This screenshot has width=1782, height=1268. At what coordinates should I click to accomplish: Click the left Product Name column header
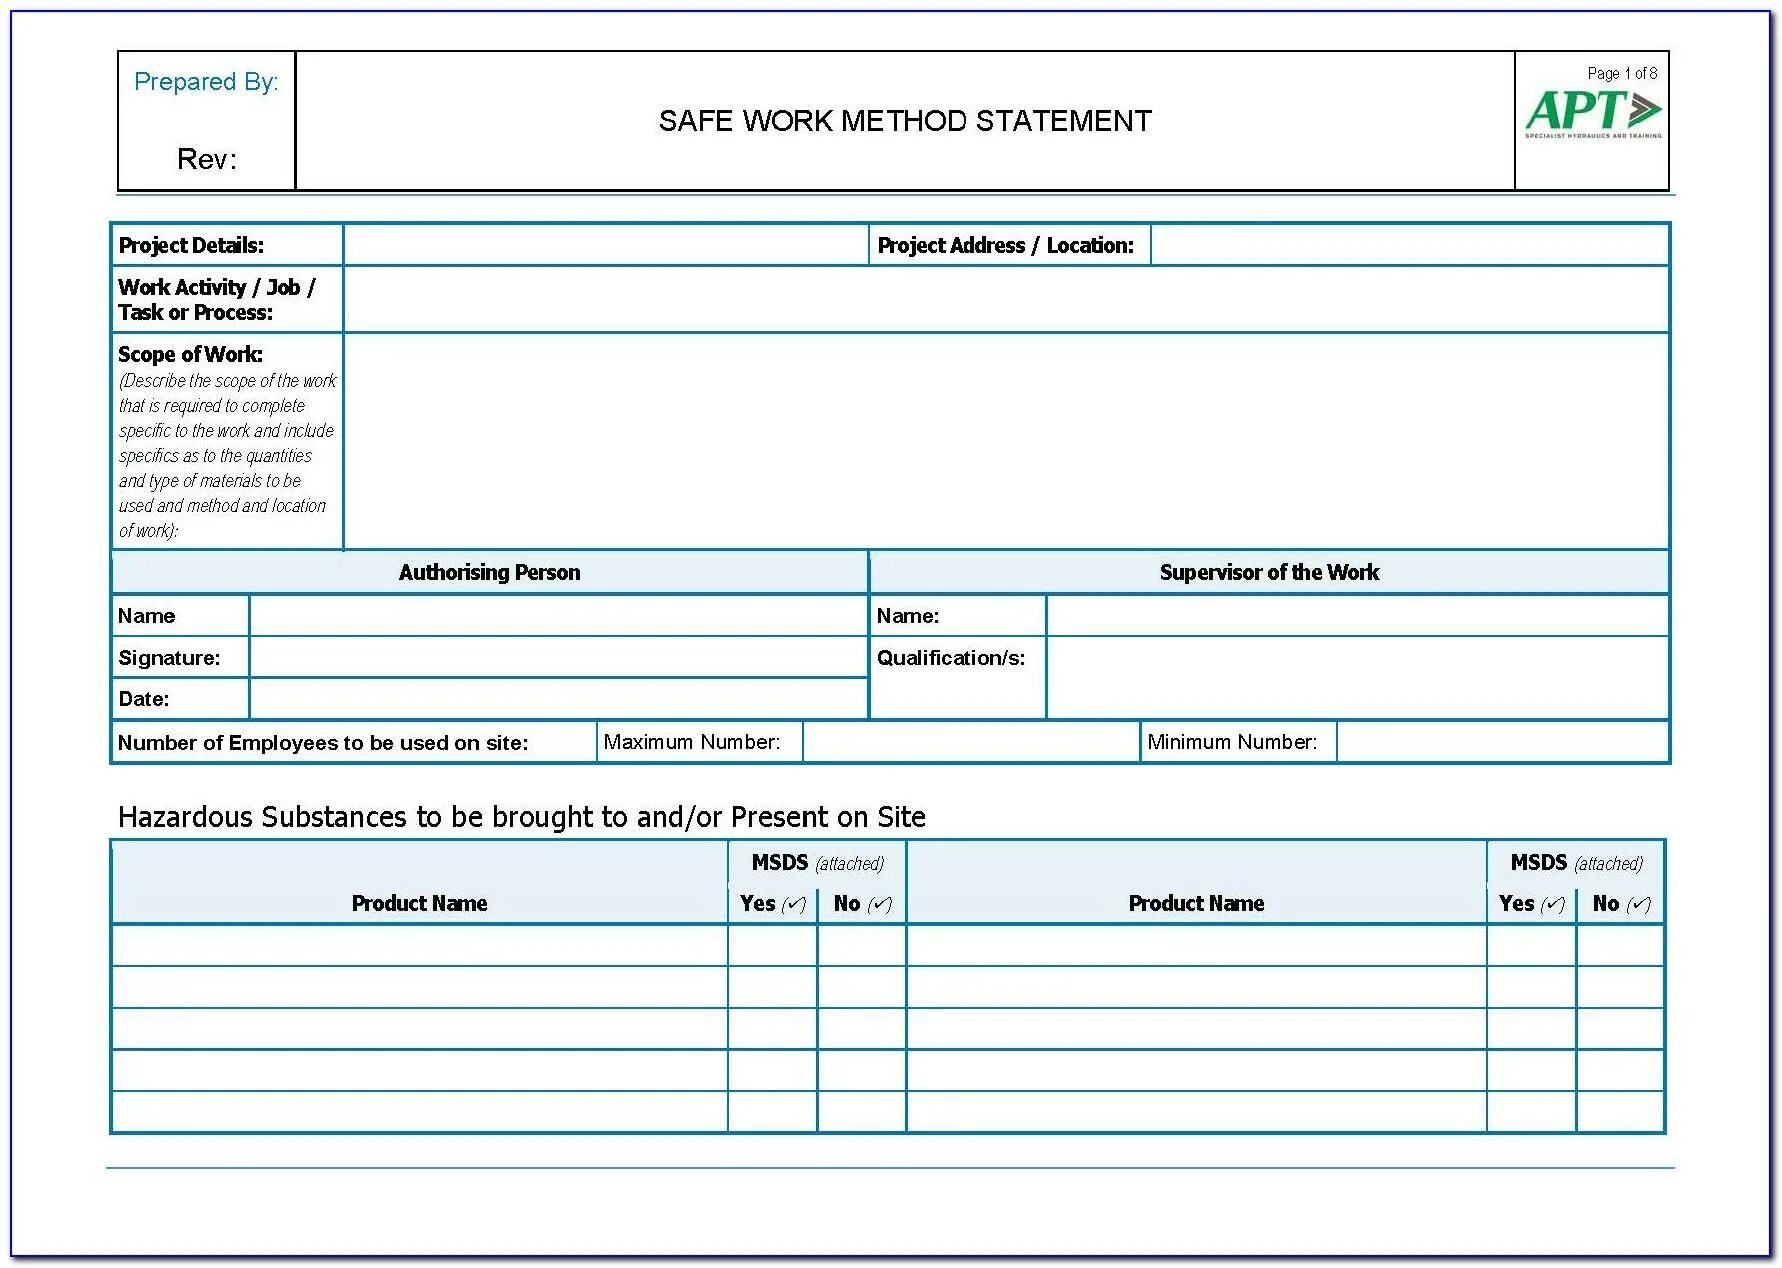pyautogui.click(x=420, y=903)
